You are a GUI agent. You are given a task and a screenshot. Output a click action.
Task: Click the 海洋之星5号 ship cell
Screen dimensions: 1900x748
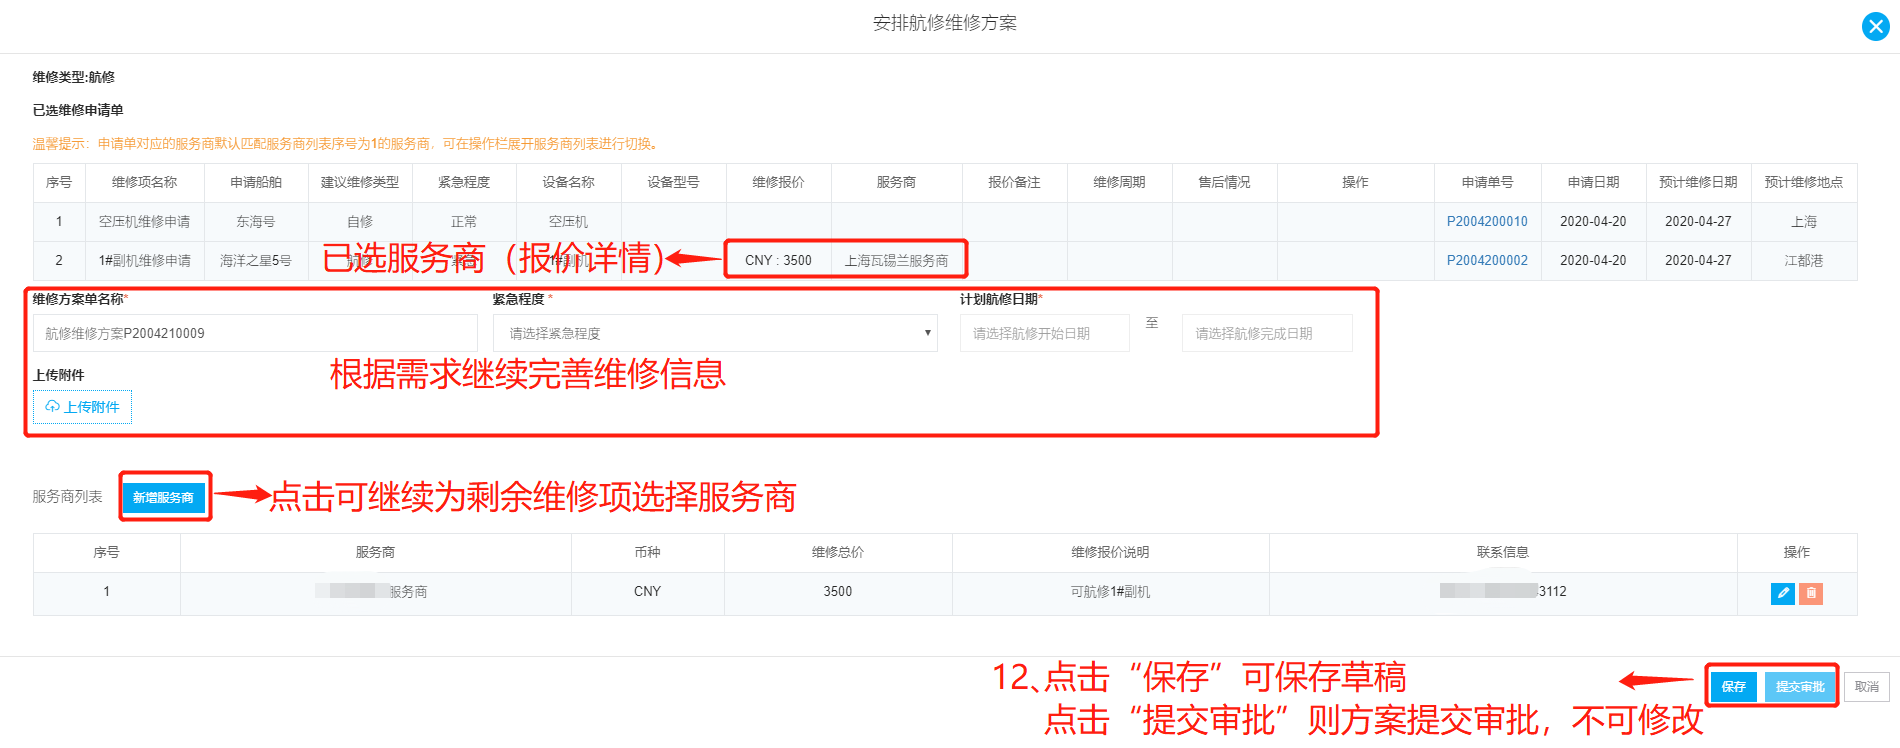click(256, 261)
